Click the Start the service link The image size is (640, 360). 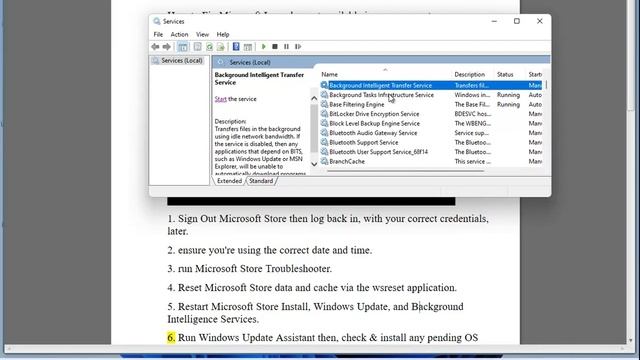click(220, 99)
